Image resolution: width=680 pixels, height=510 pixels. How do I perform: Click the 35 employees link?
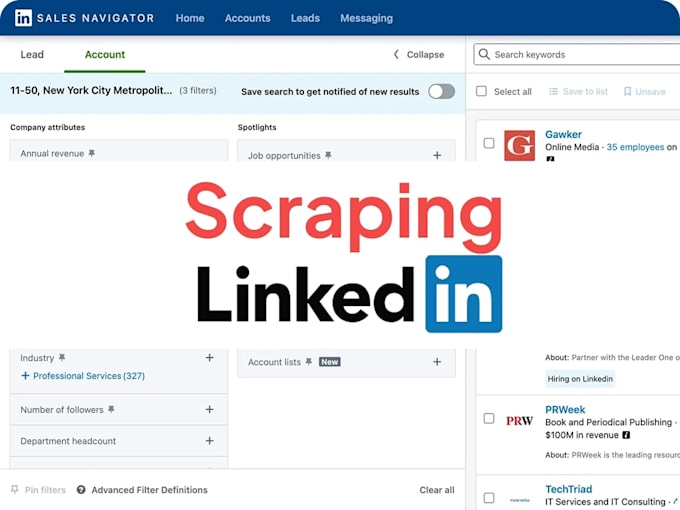pyautogui.click(x=635, y=147)
